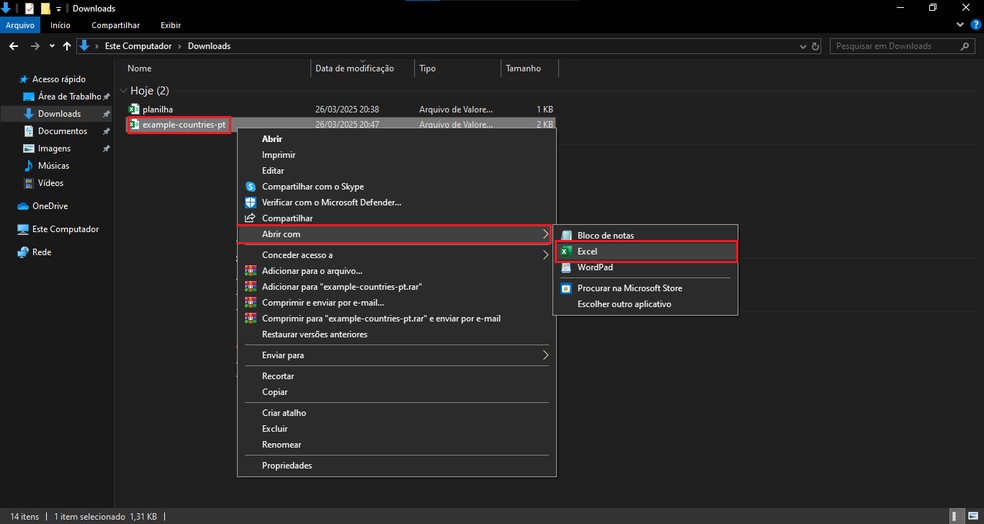Screen dimensions: 984x524
Task: Open the Abrir com submenu
Action: (x=394, y=234)
